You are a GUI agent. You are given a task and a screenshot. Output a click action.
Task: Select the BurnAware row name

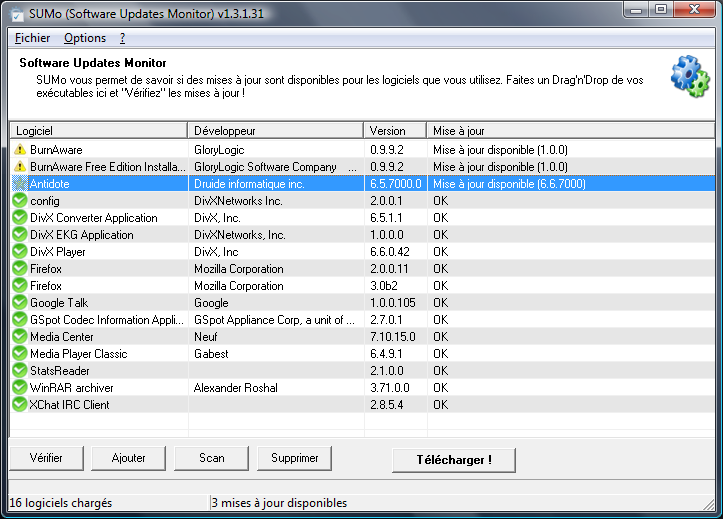tap(56, 150)
